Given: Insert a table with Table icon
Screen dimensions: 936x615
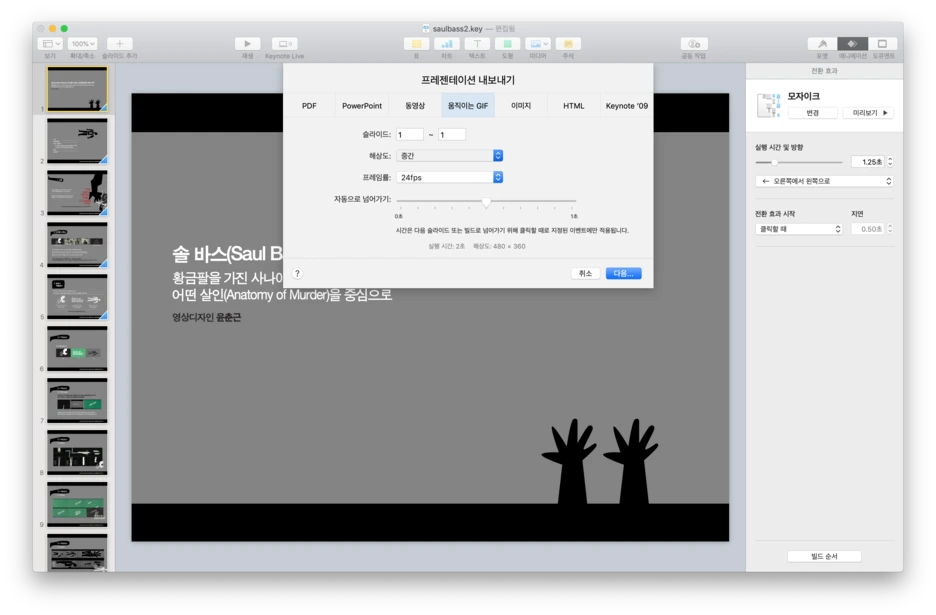Looking at the screenshot, I should tap(416, 44).
